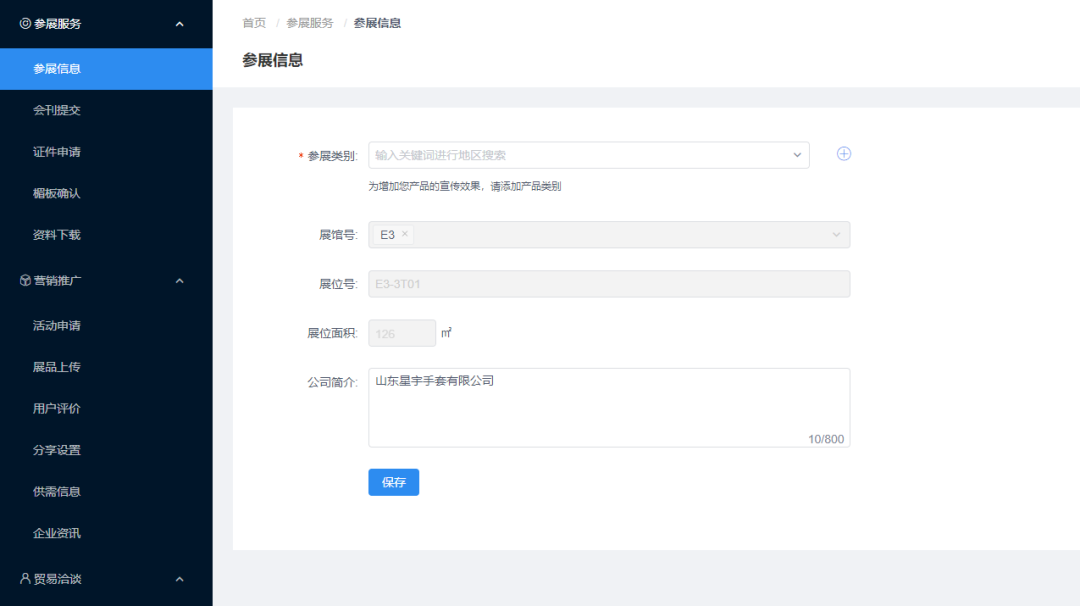Click the 公司简介 field label

tap(332, 382)
